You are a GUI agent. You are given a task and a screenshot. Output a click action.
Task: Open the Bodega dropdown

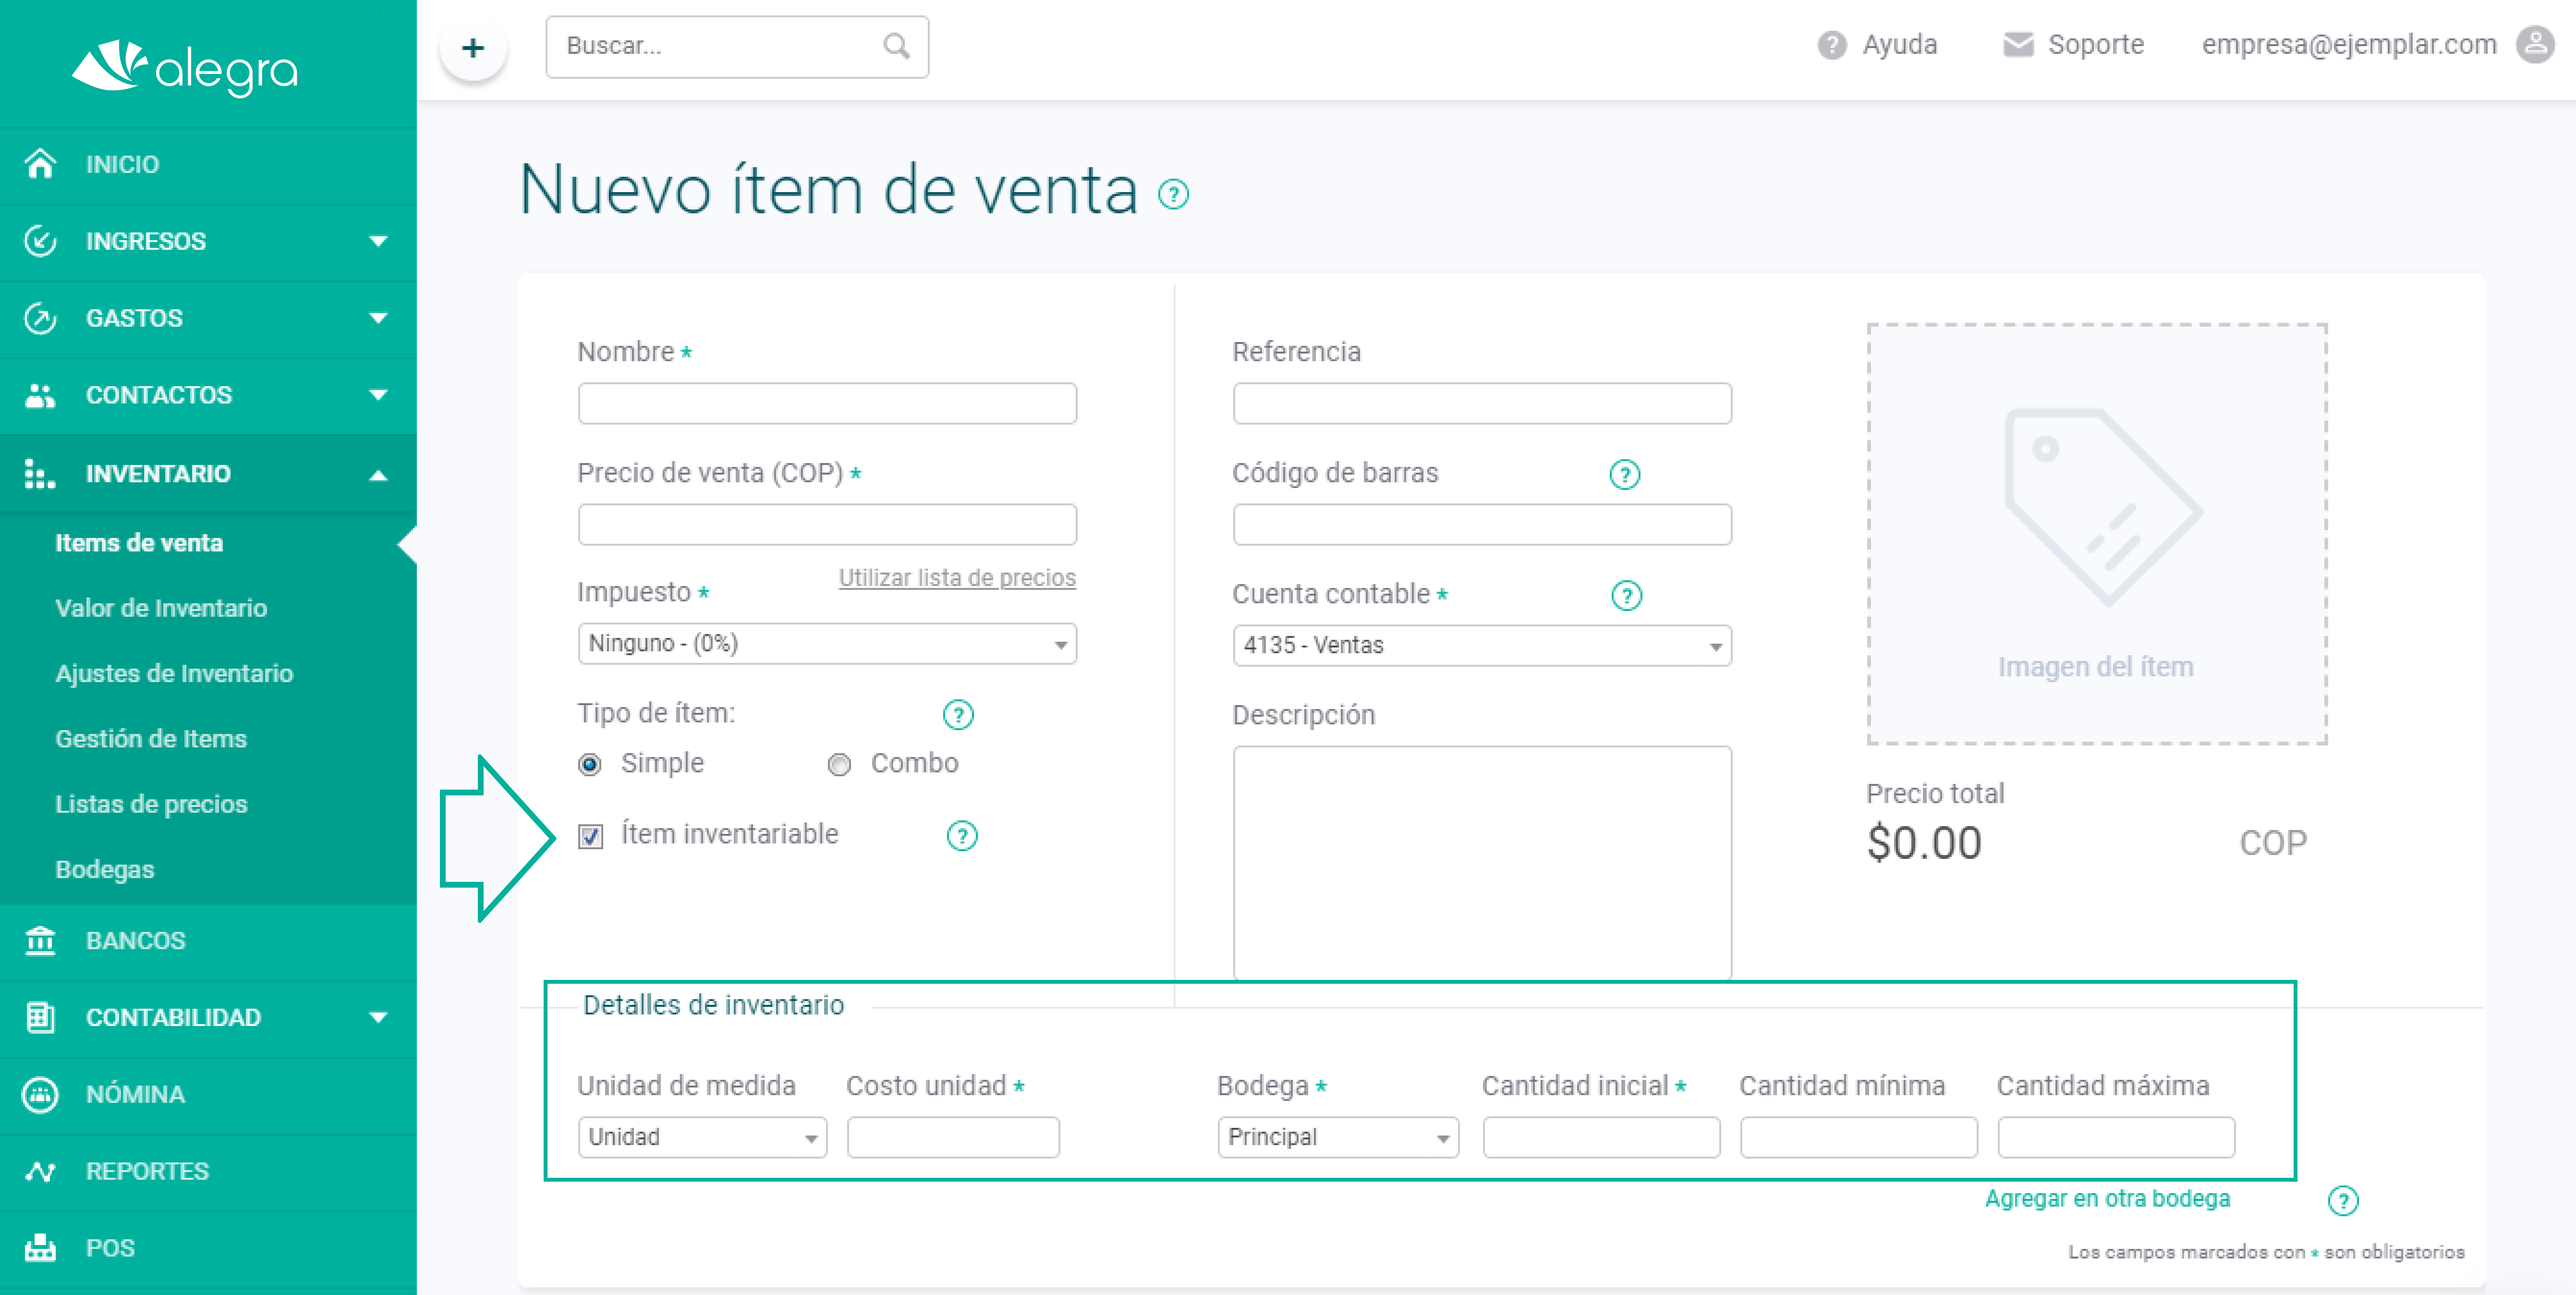[x=1338, y=1137]
